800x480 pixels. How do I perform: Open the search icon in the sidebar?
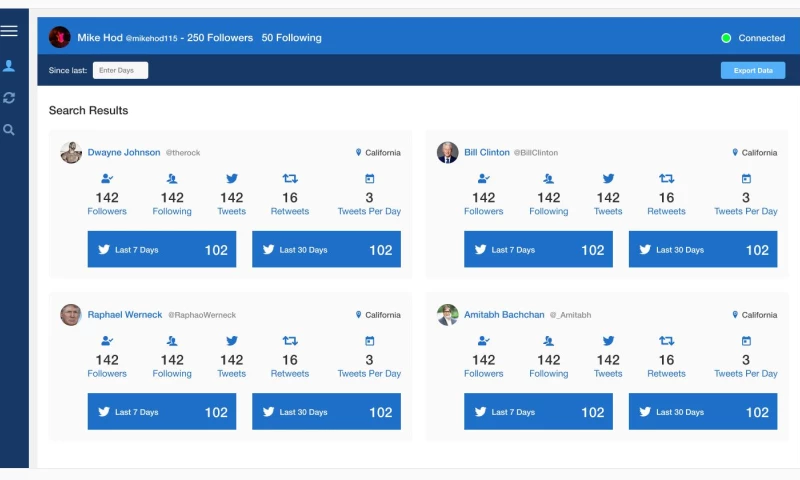9,130
